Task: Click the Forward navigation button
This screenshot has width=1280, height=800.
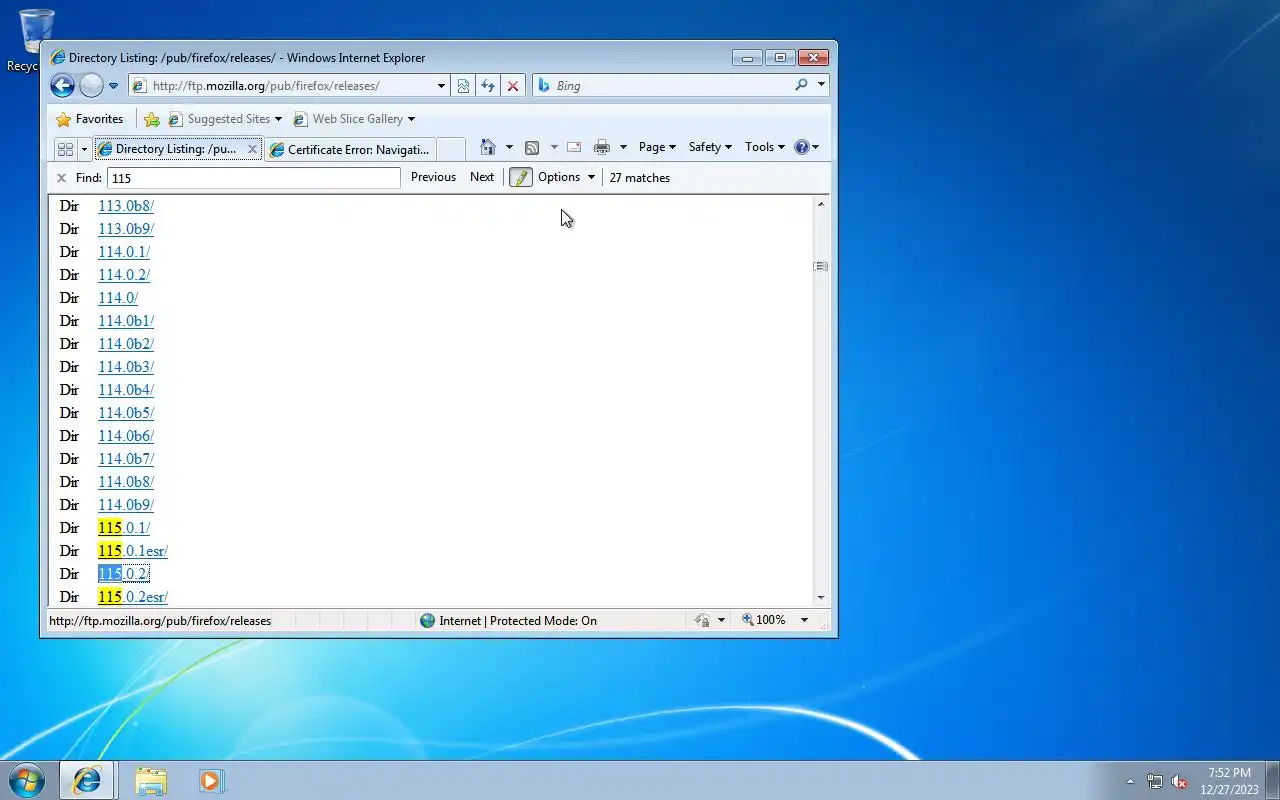Action: pos(91,86)
